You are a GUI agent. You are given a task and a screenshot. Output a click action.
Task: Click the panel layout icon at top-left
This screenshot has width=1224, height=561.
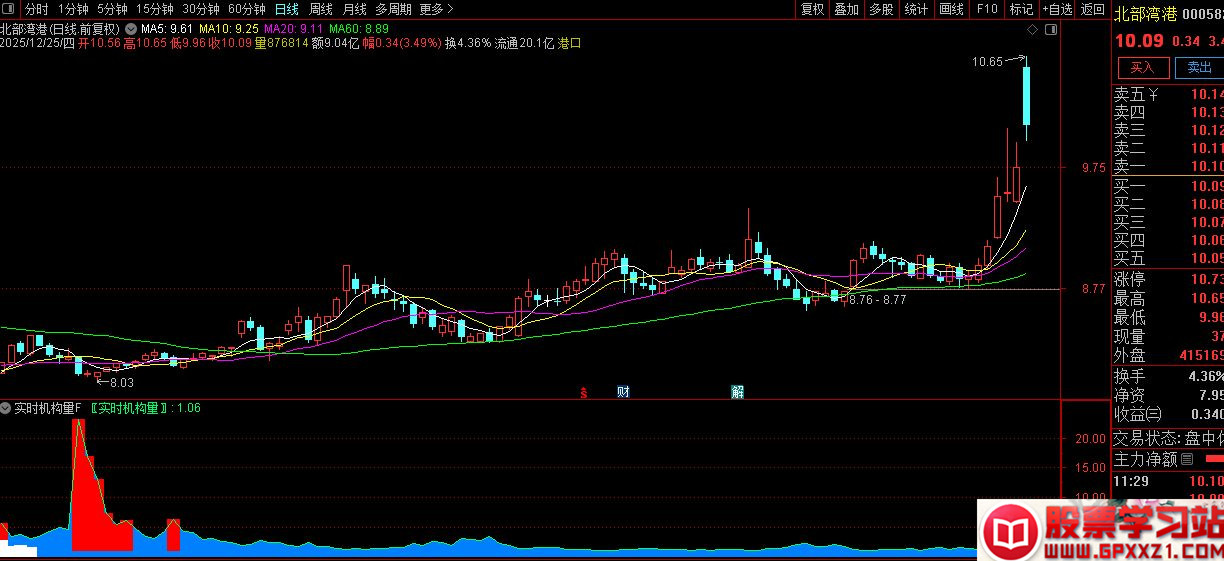[11, 9]
